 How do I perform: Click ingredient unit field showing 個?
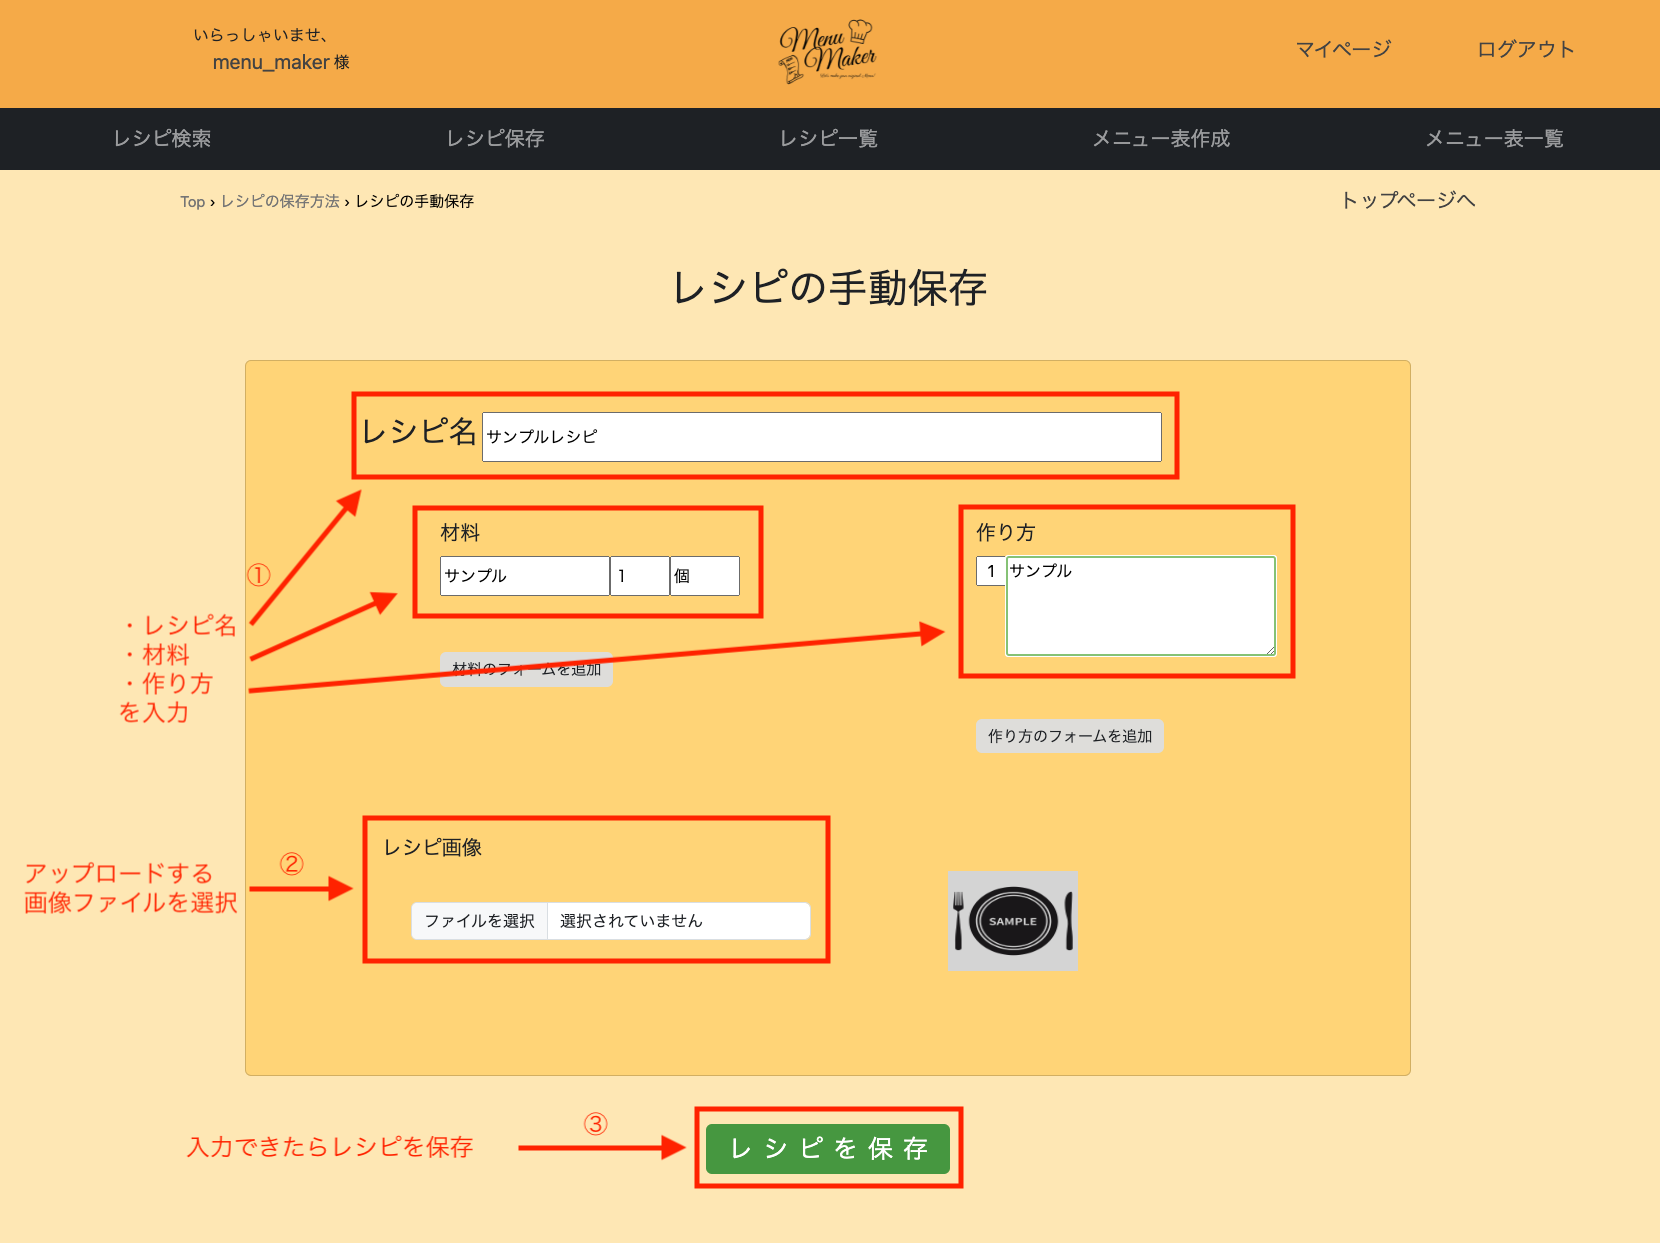(705, 576)
